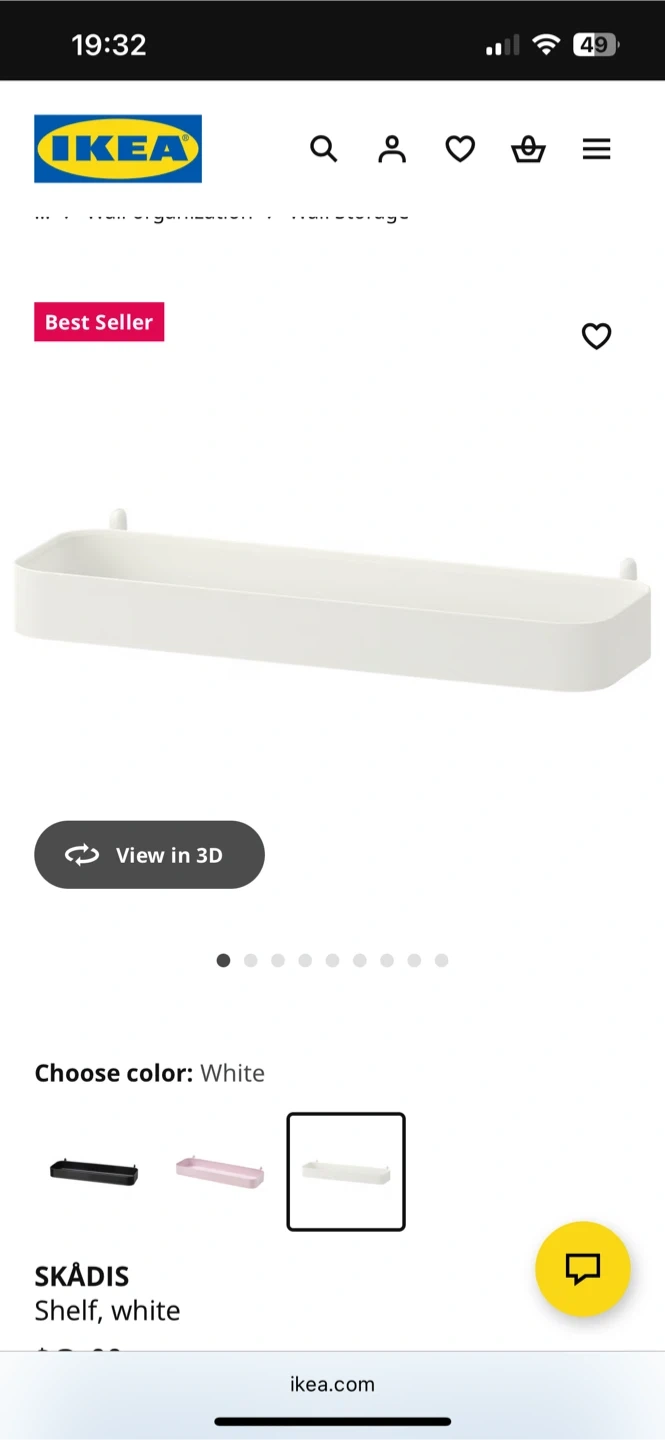Open the yellow chat bubble button
The height and width of the screenshot is (1440, 665).
(x=583, y=1269)
